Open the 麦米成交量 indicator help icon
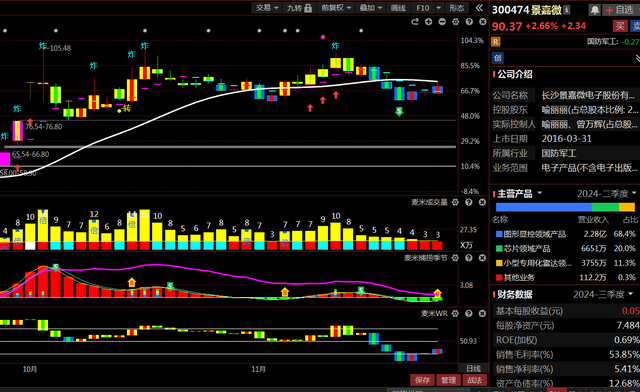The width and height of the screenshot is (640, 392). [469, 202]
